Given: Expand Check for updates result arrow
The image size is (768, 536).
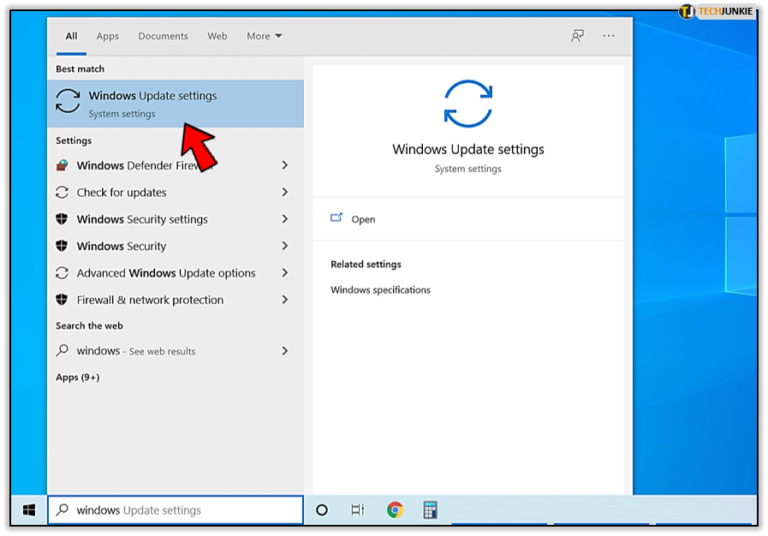Looking at the screenshot, I should [x=285, y=193].
